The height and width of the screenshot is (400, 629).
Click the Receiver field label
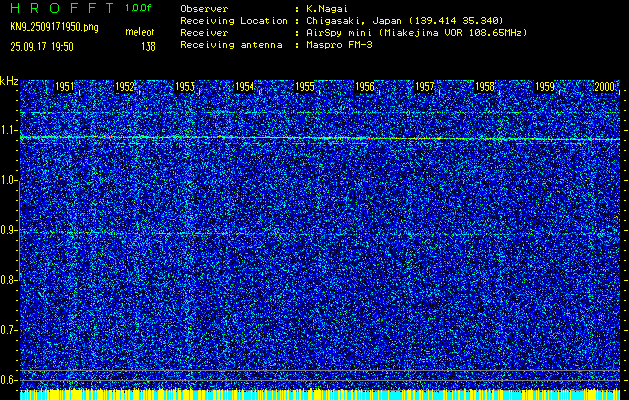204,33
